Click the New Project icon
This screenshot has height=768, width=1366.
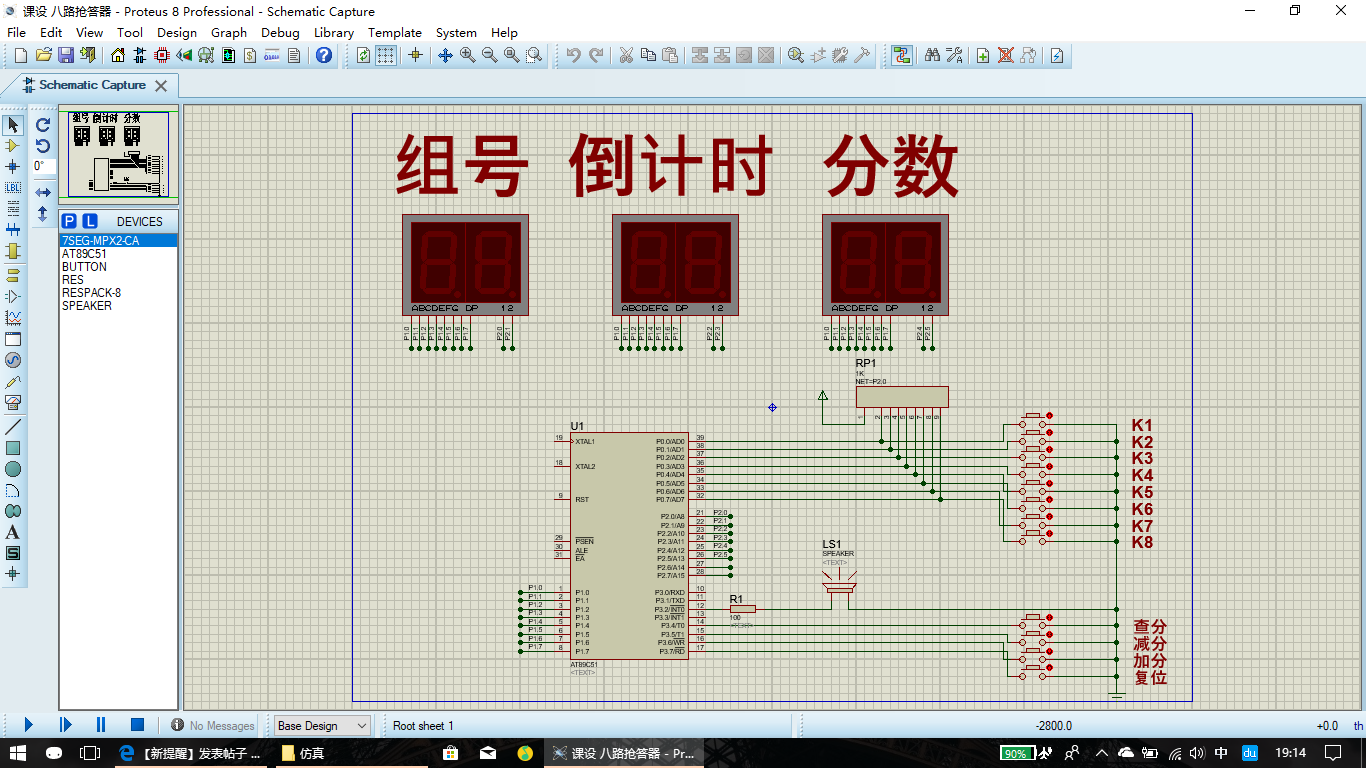click(21, 55)
